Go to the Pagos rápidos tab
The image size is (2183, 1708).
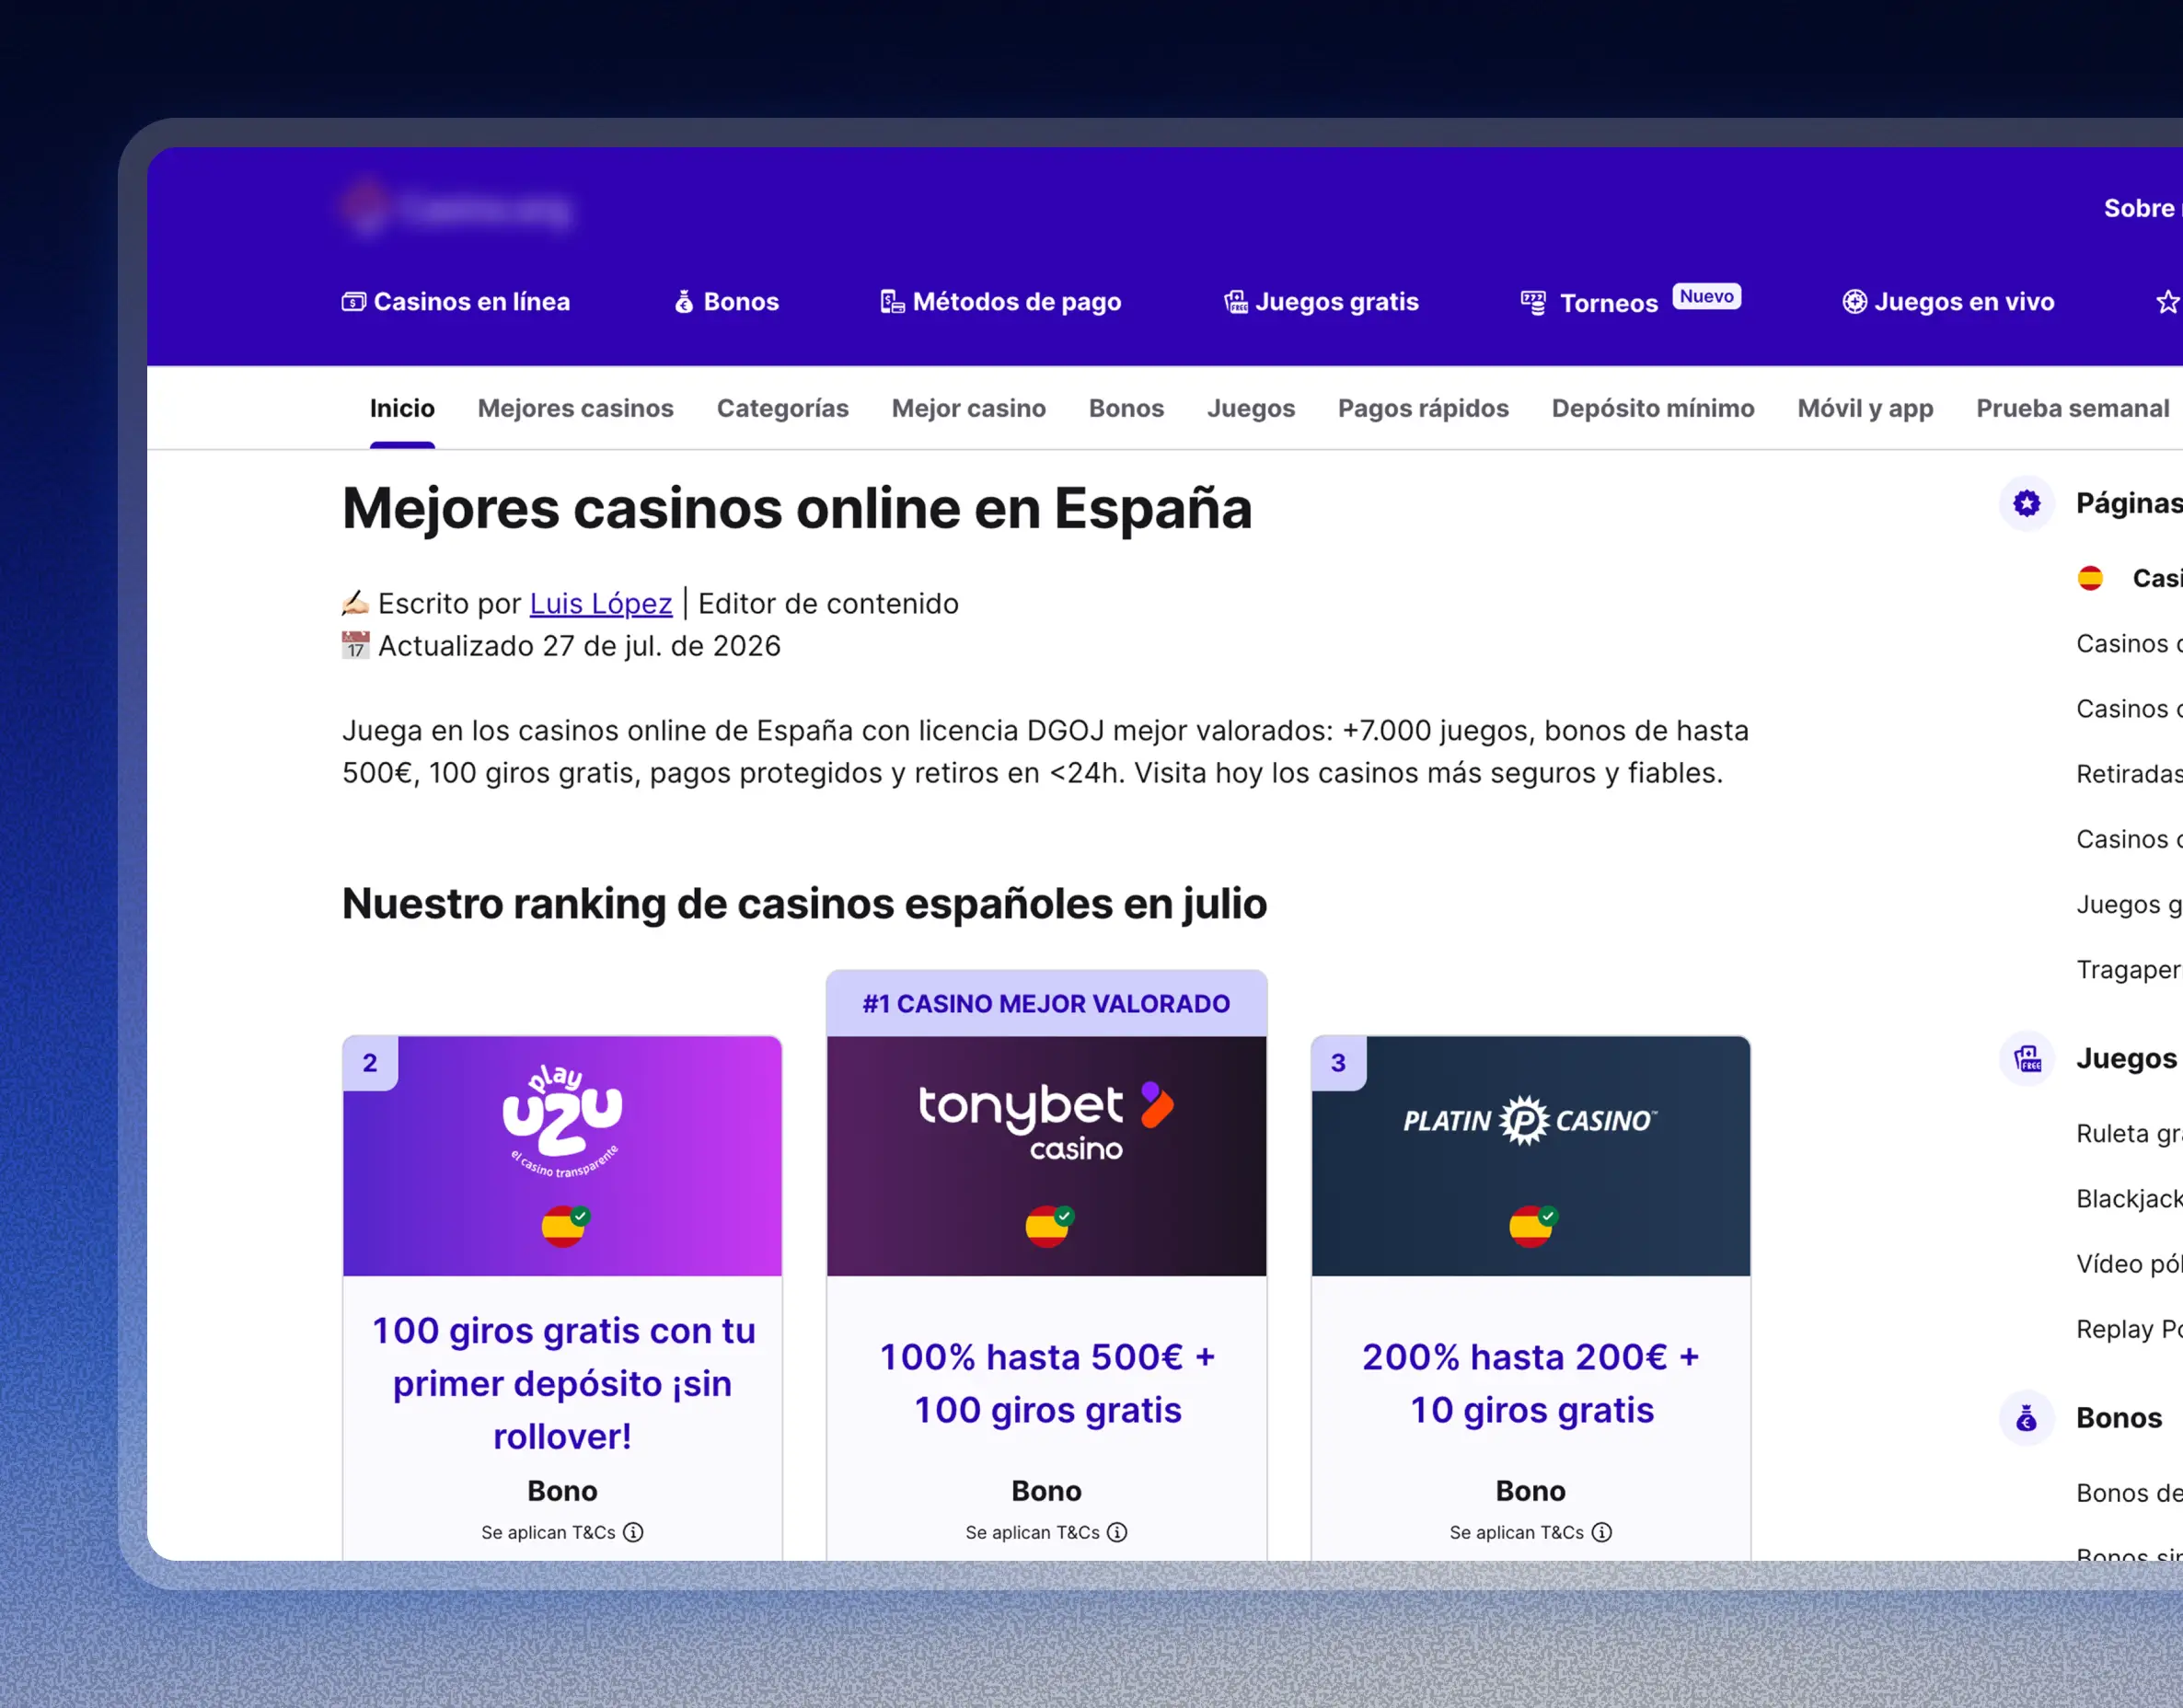click(x=1424, y=408)
